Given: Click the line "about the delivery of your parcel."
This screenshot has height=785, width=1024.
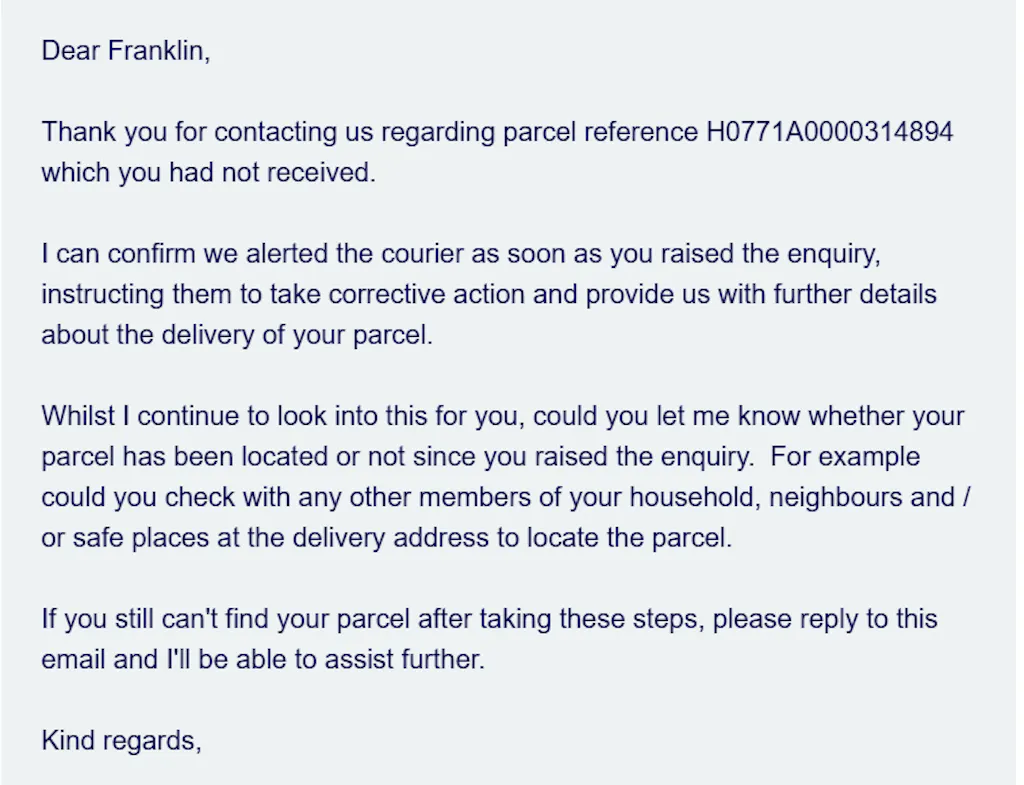Looking at the screenshot, I should [x=237, y=335].
